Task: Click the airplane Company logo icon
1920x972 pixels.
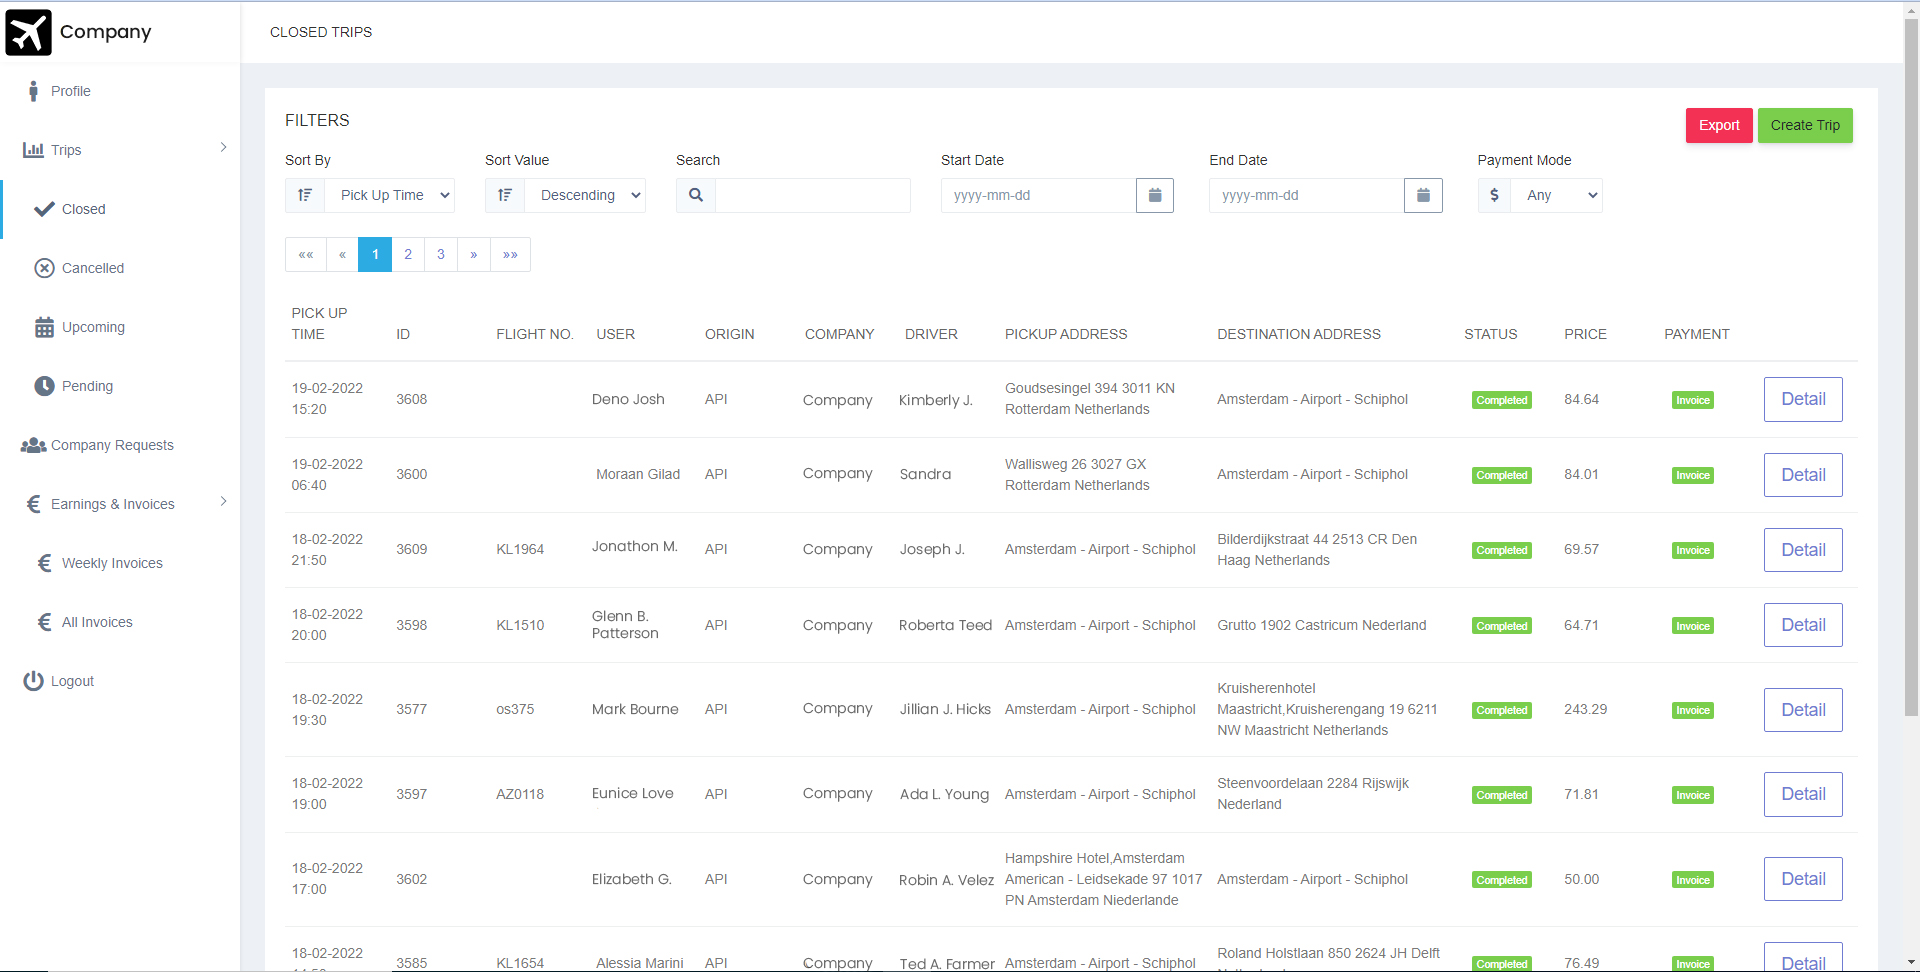Action: (28, 32)
